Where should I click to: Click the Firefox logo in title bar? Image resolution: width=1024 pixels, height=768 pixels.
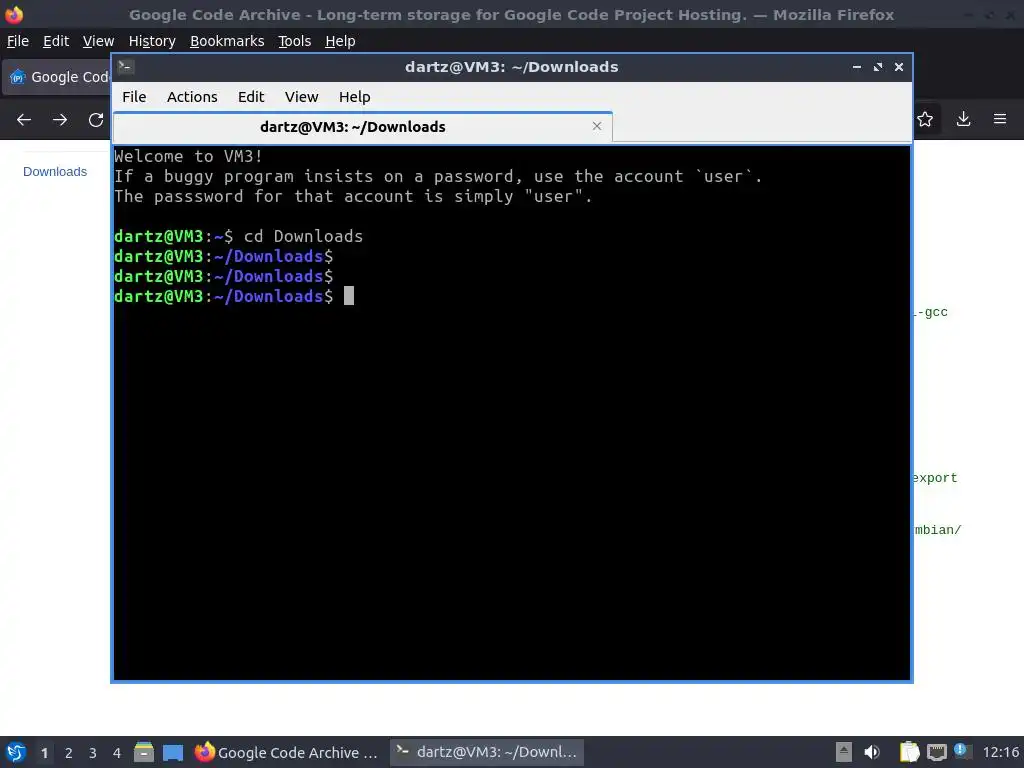14,14
